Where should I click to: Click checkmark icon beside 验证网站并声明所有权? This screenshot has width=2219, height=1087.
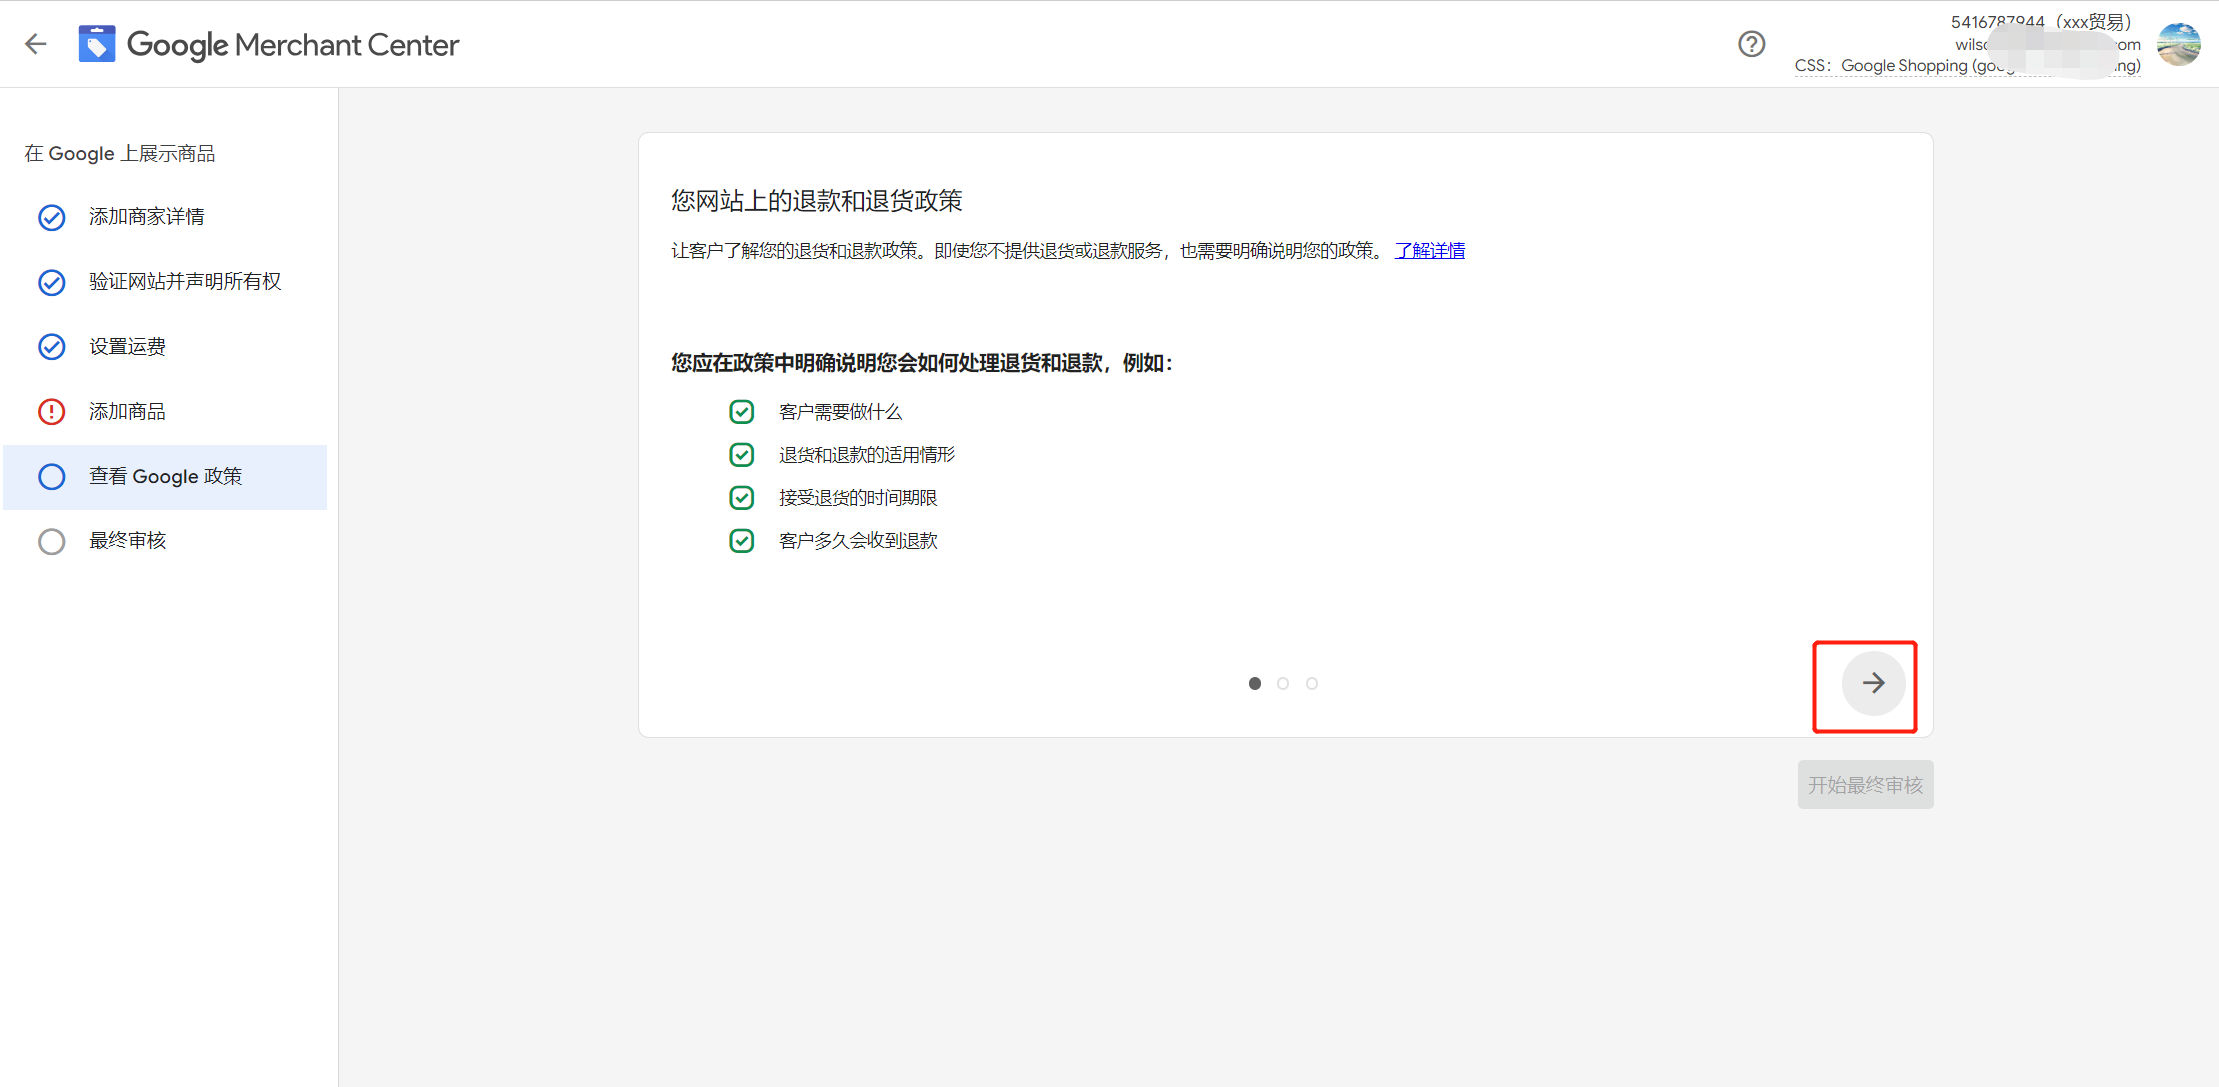[x=52, y=282]
